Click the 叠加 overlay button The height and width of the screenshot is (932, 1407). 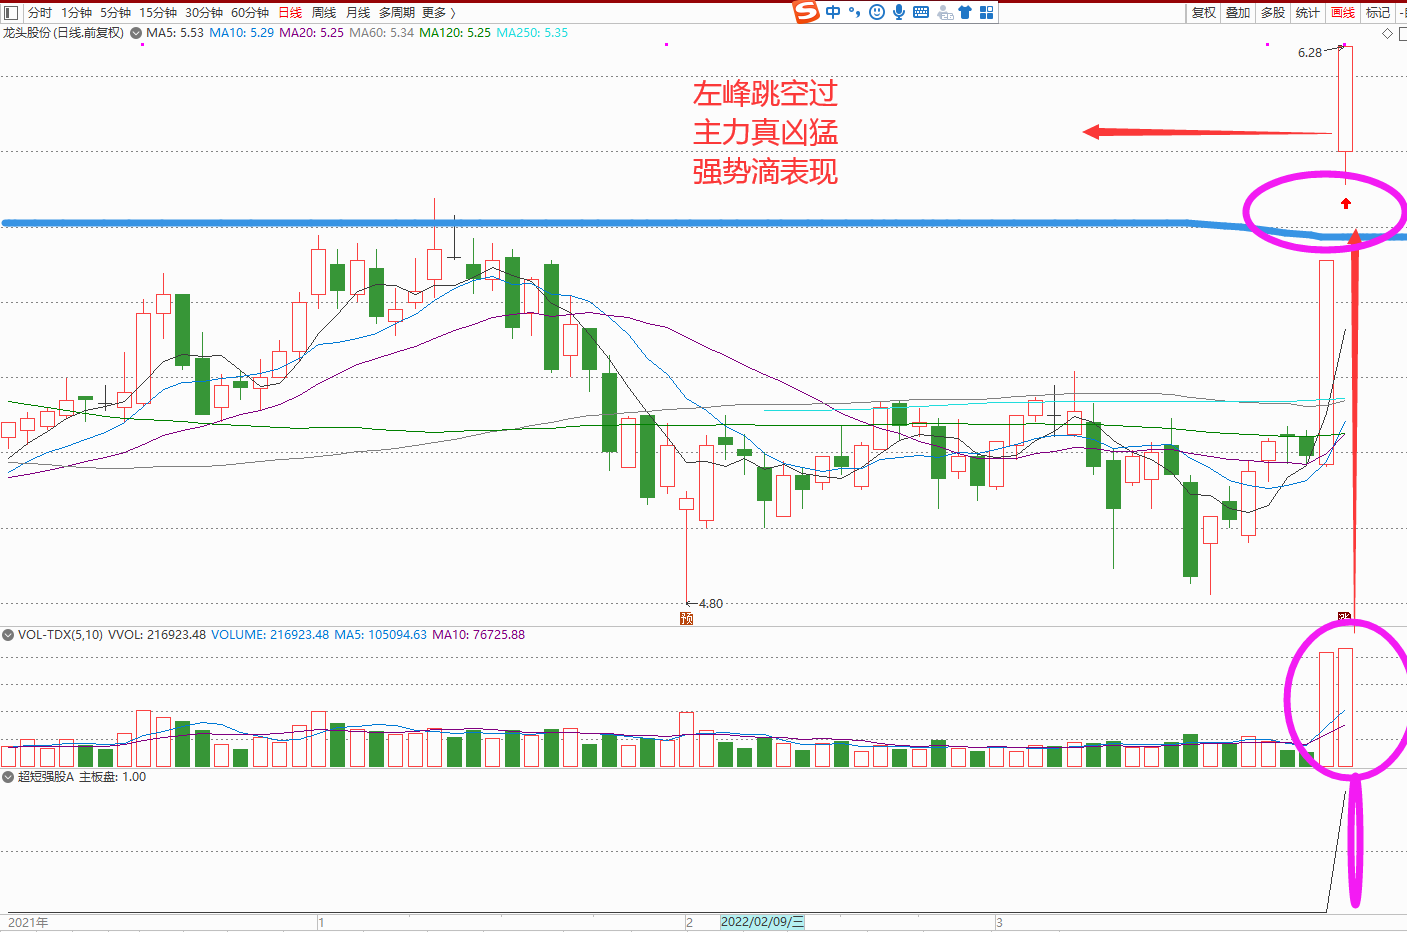(1238, 12)
